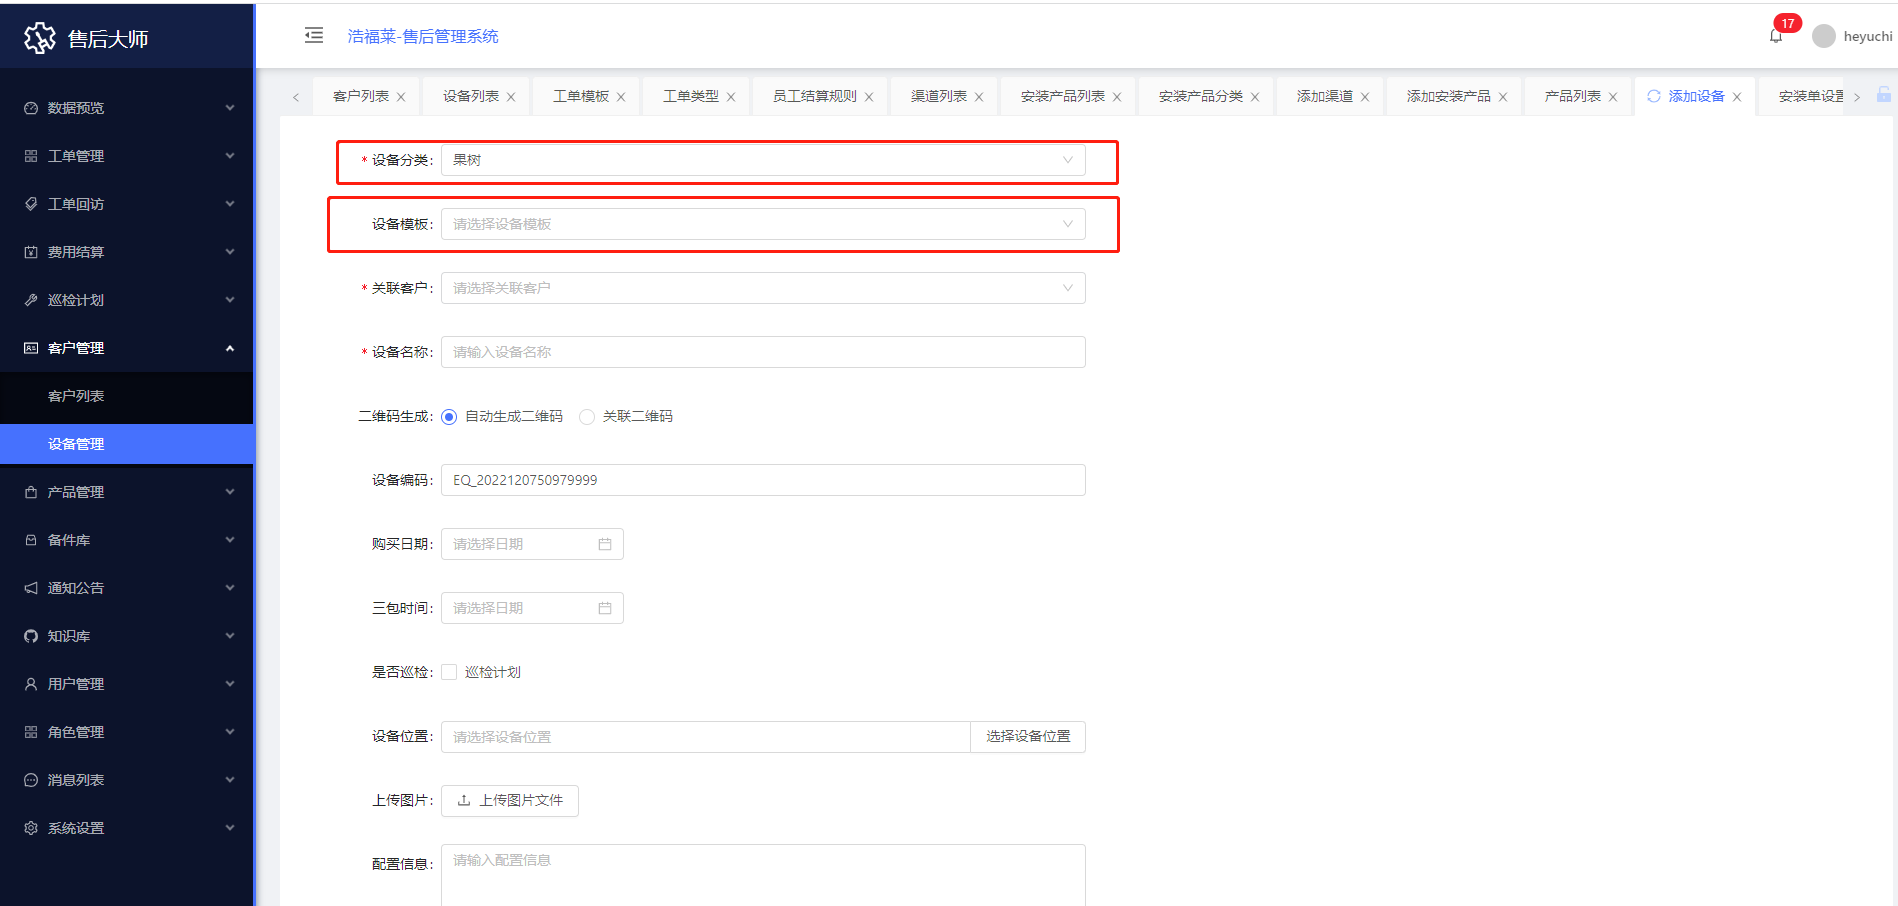Open 客户列表 in the sidebar
Image resolution: width=1898 pixels, height=906 pixels.
pos(76,396)
